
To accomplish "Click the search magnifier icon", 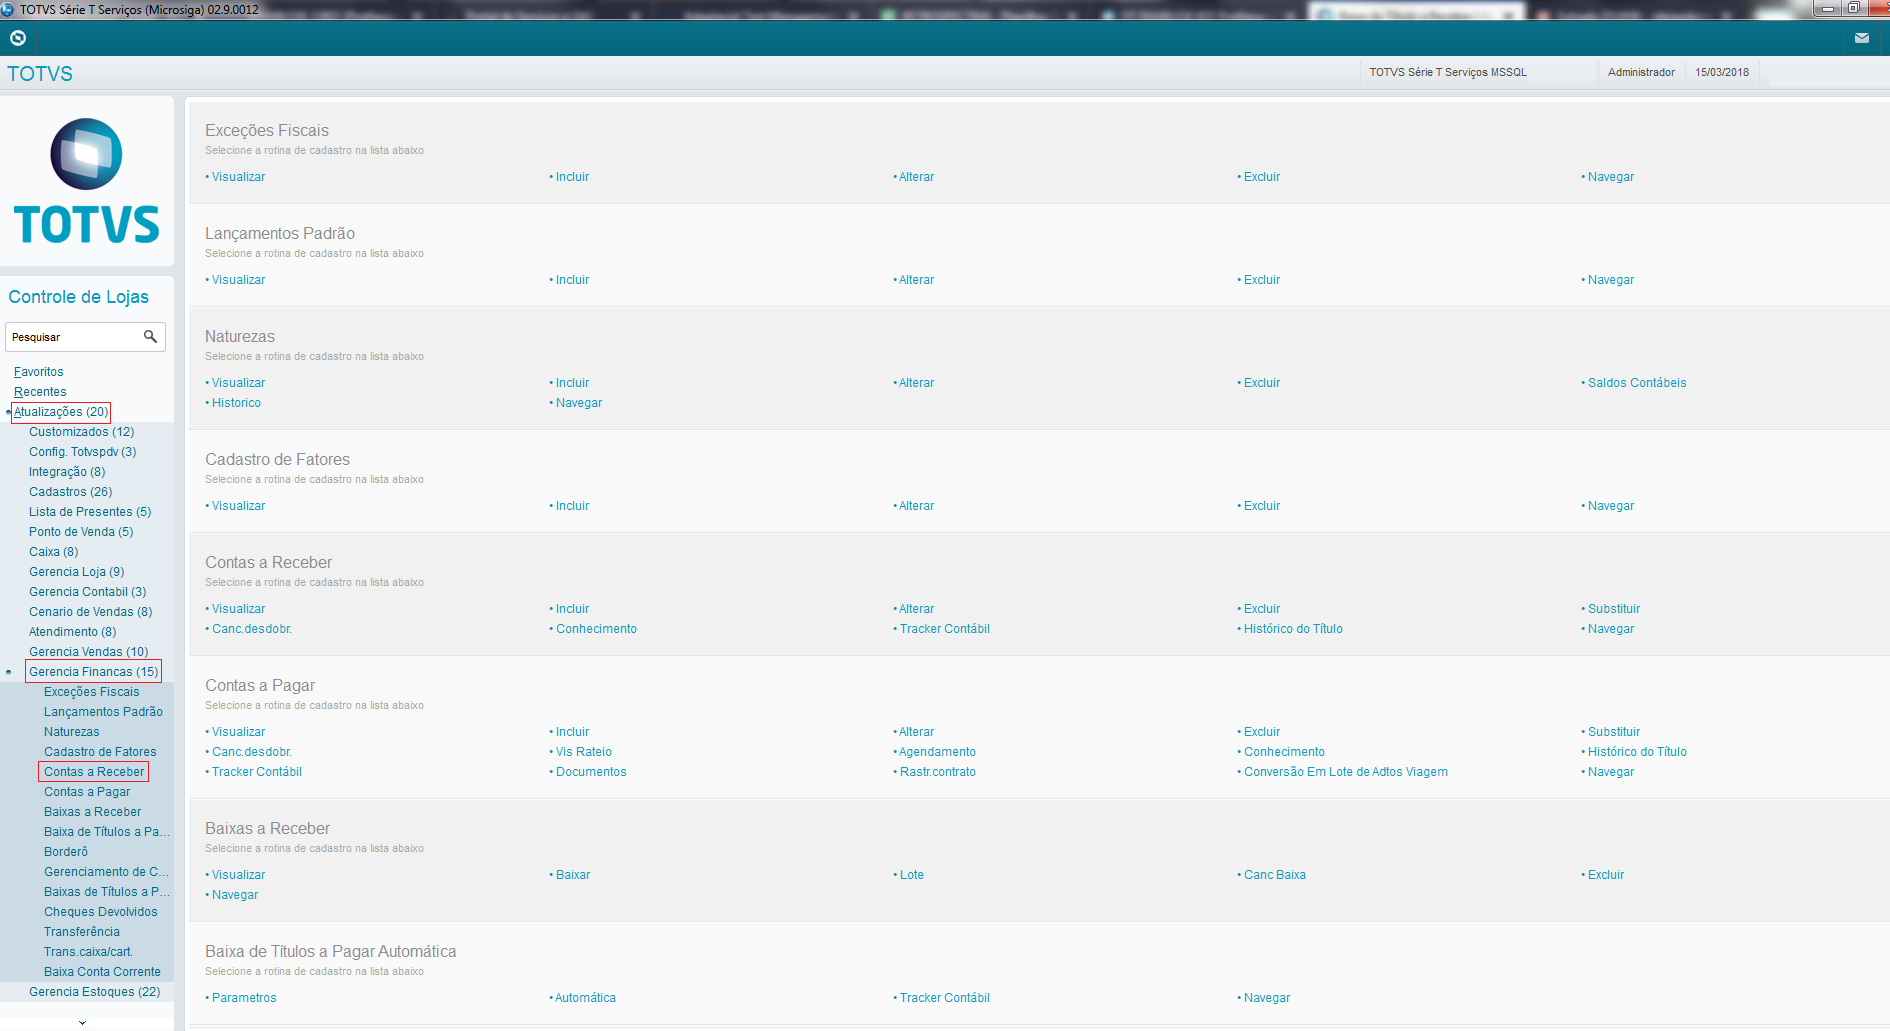I will tap(150, 337).
